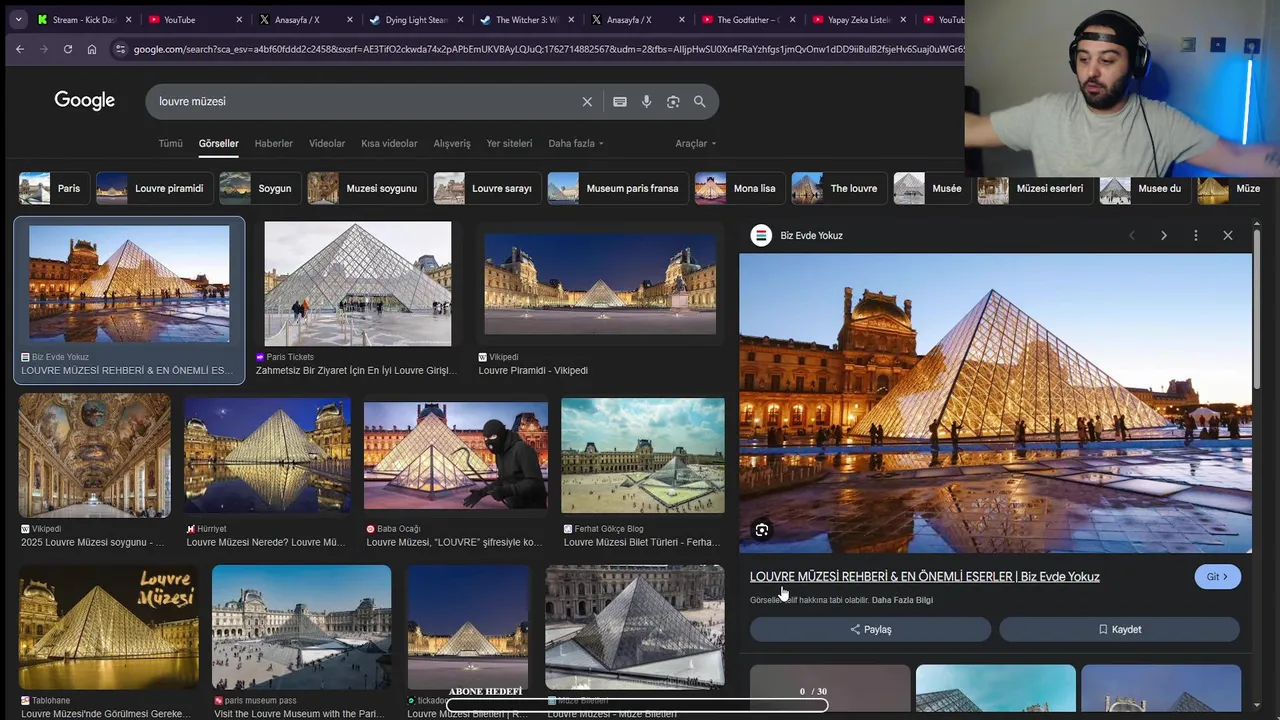Open the three-dot menu in preview panel
Screen dimensions: 1280x720
pyautogui.click(x=1196, y=236)
